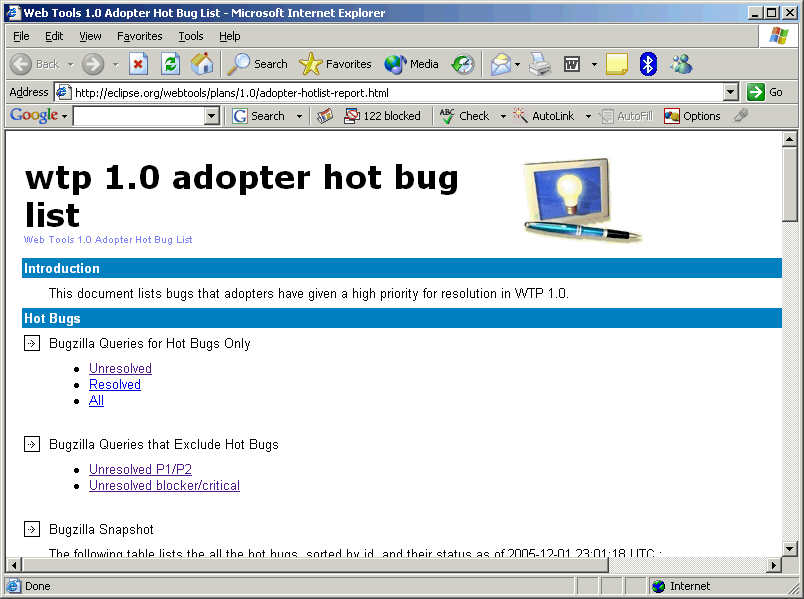Viewport: 804px width, 599px height.
Task: Stop page loading with red X icon
Action: 138,64
